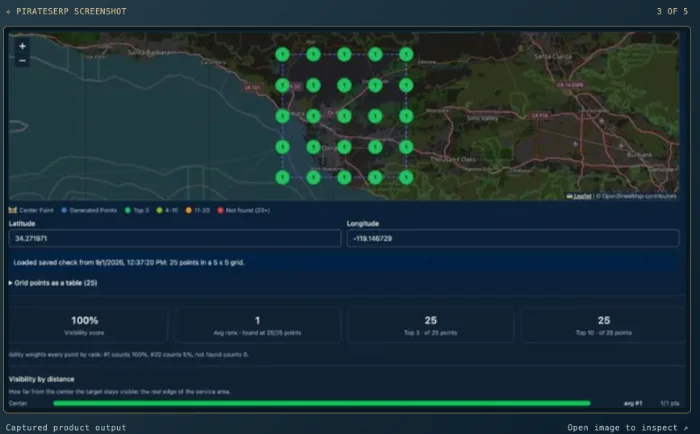Viewport: 700px width, 434px height.
Task: Click the lime 4-10 legend dot
Action: point(159,210)
